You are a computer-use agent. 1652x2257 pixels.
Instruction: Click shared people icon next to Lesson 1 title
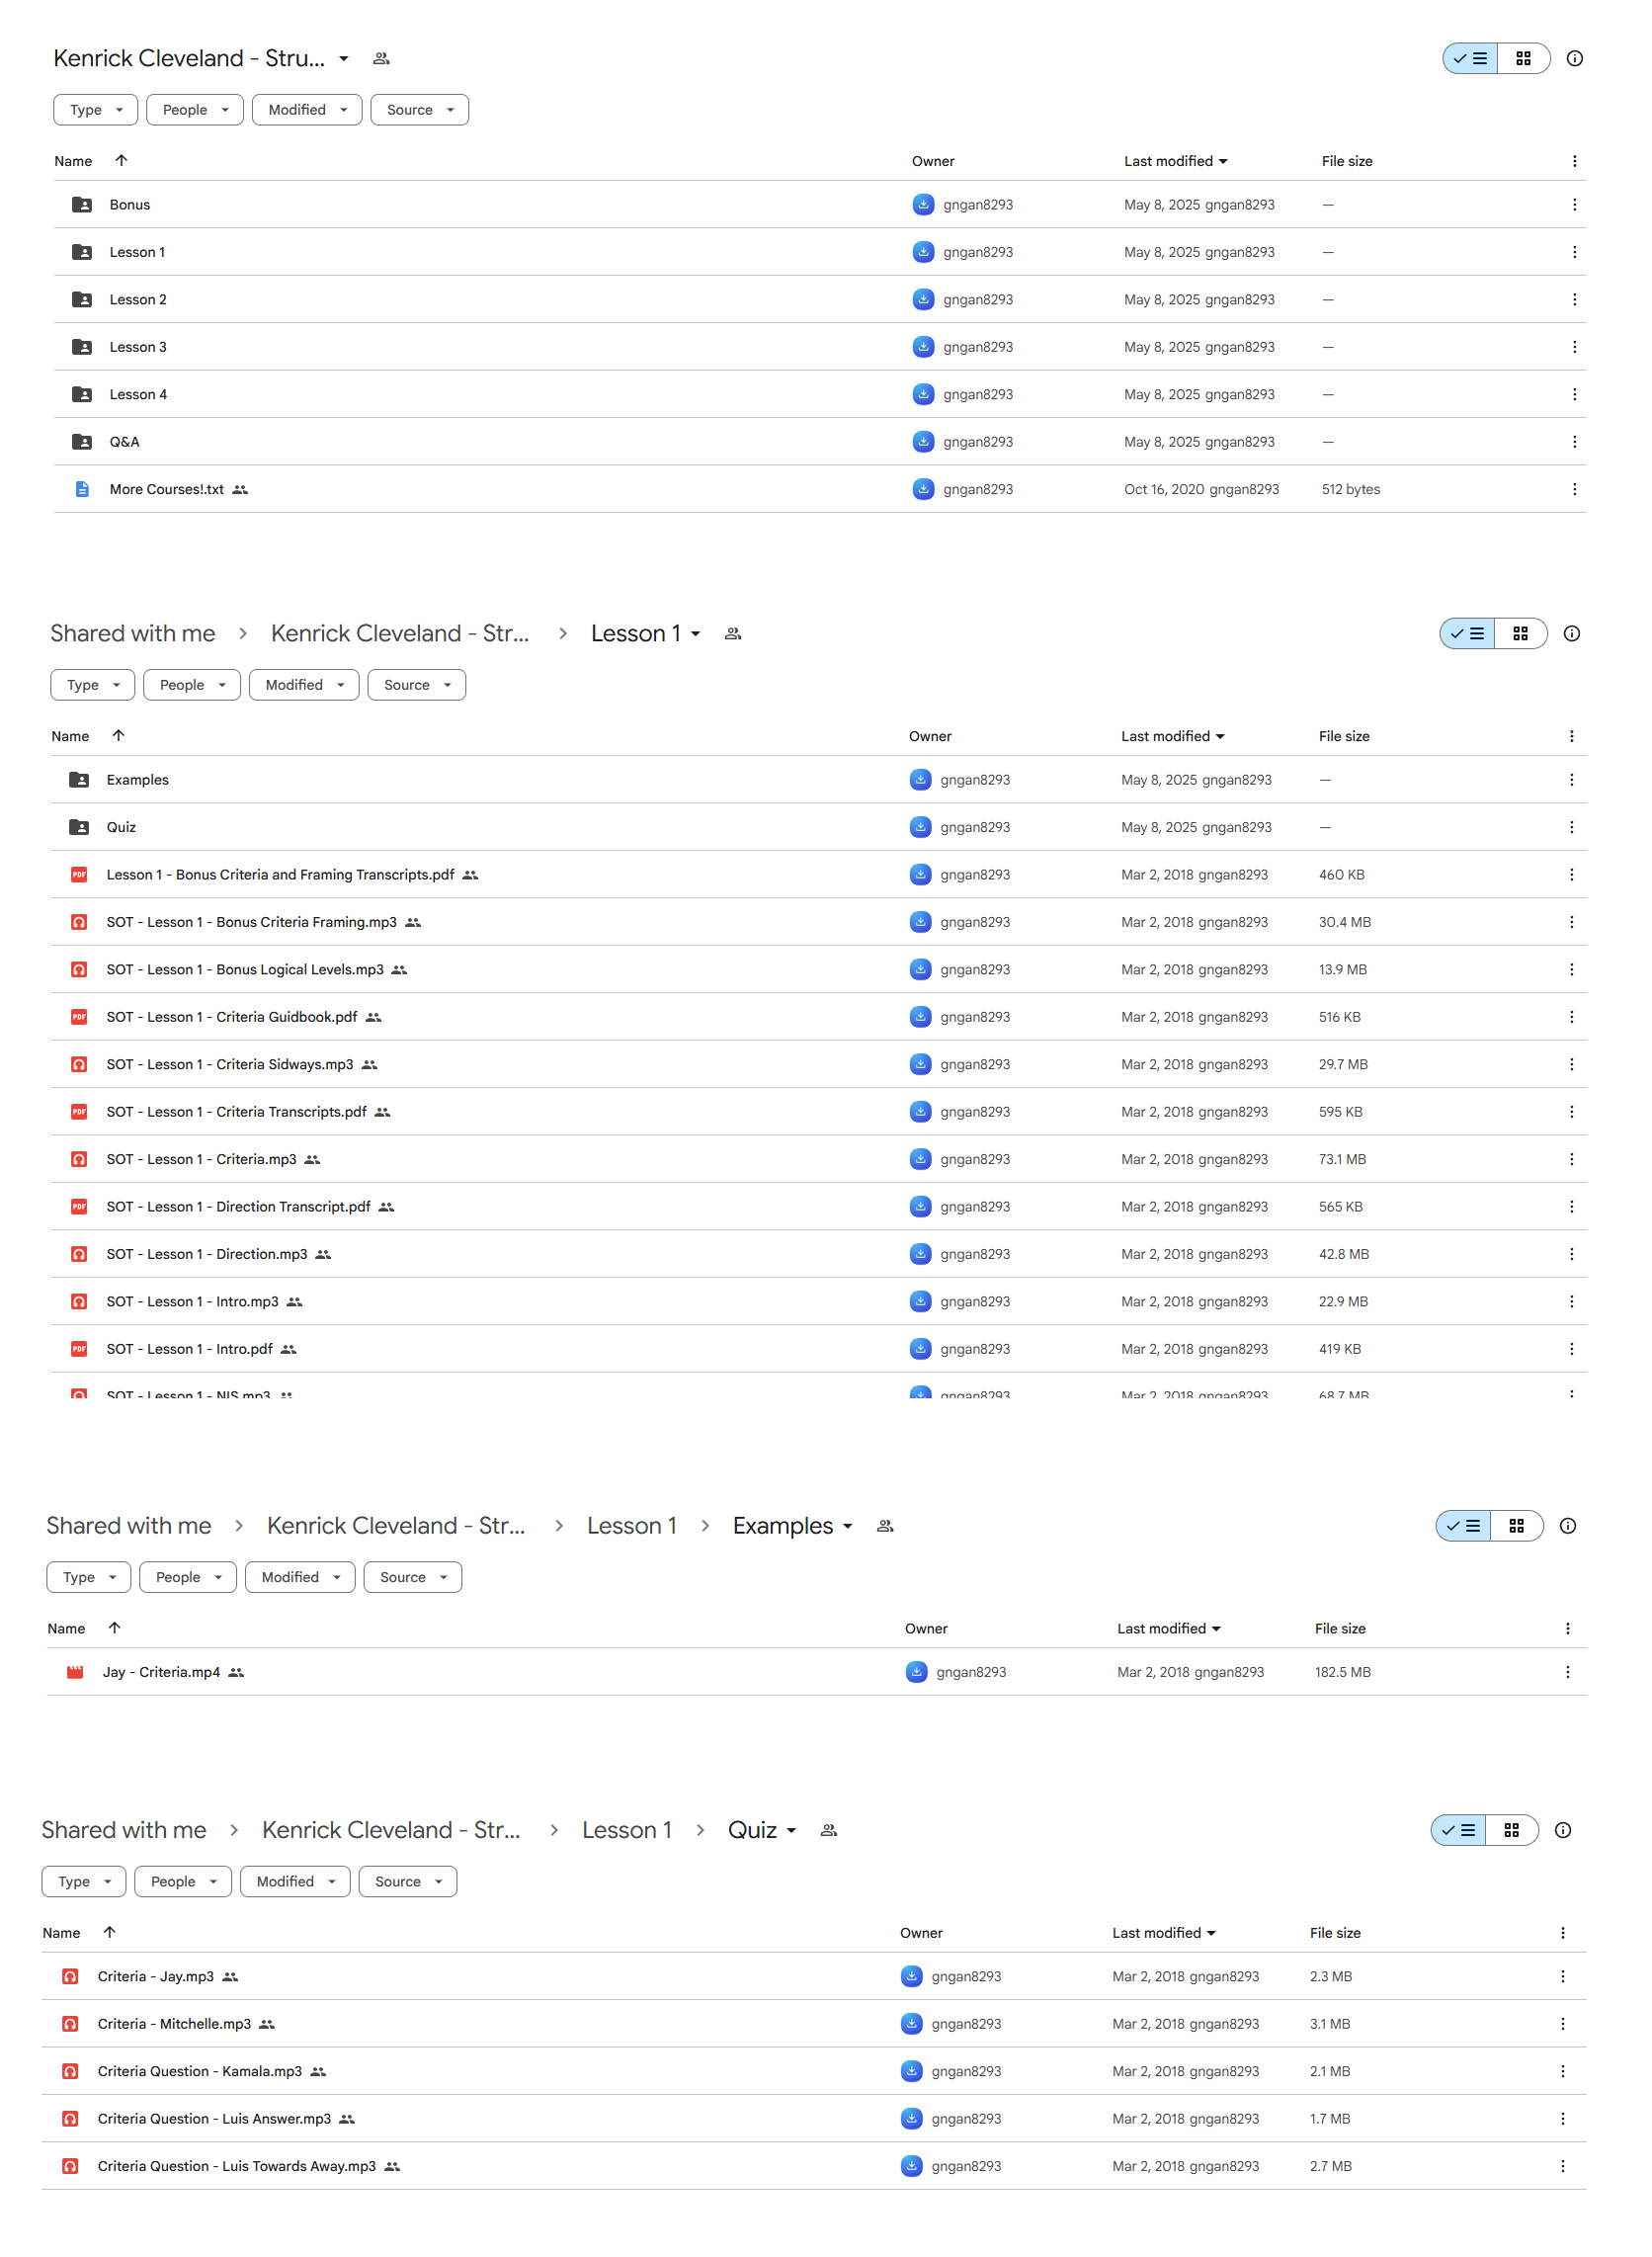tap(733, 633)
